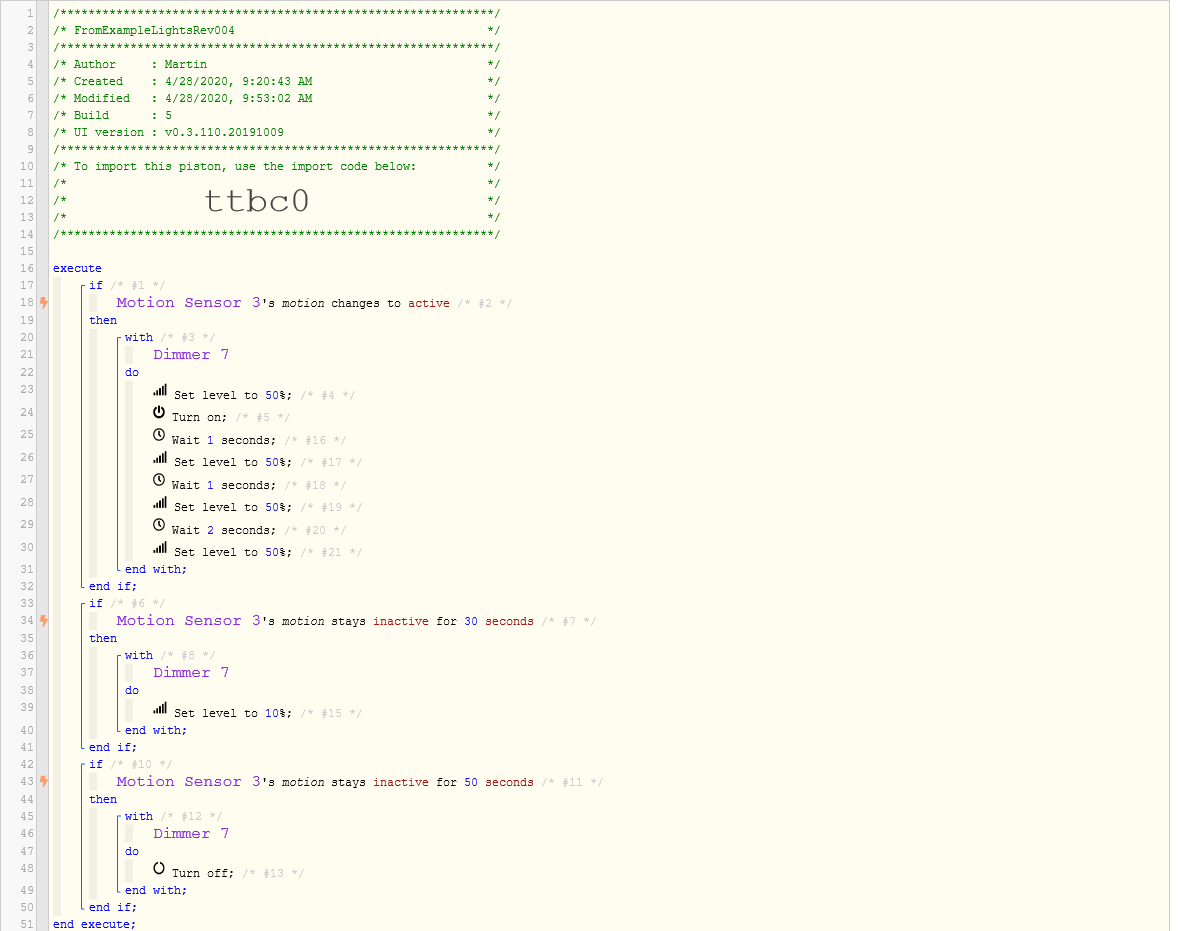Select the with statement #3
The height and width of the screenshot is (931, 1178).
139,337
